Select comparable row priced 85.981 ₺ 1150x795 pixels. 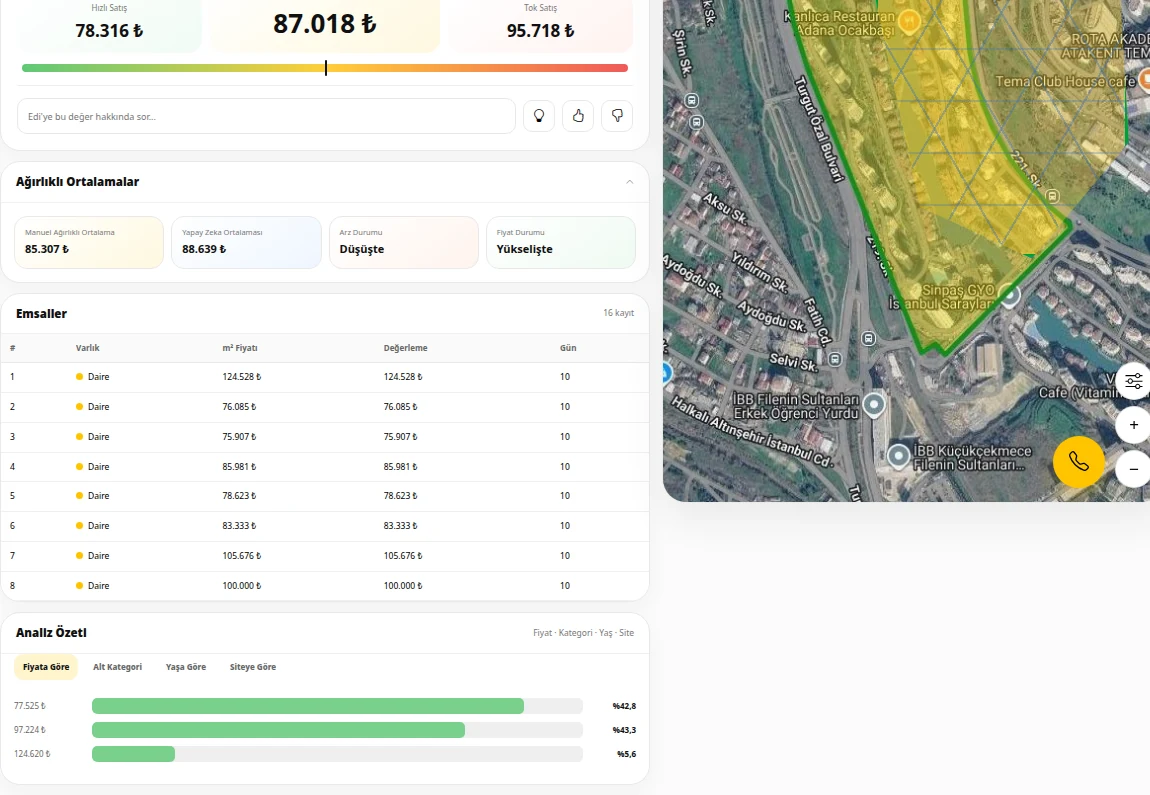pos(325,466)
